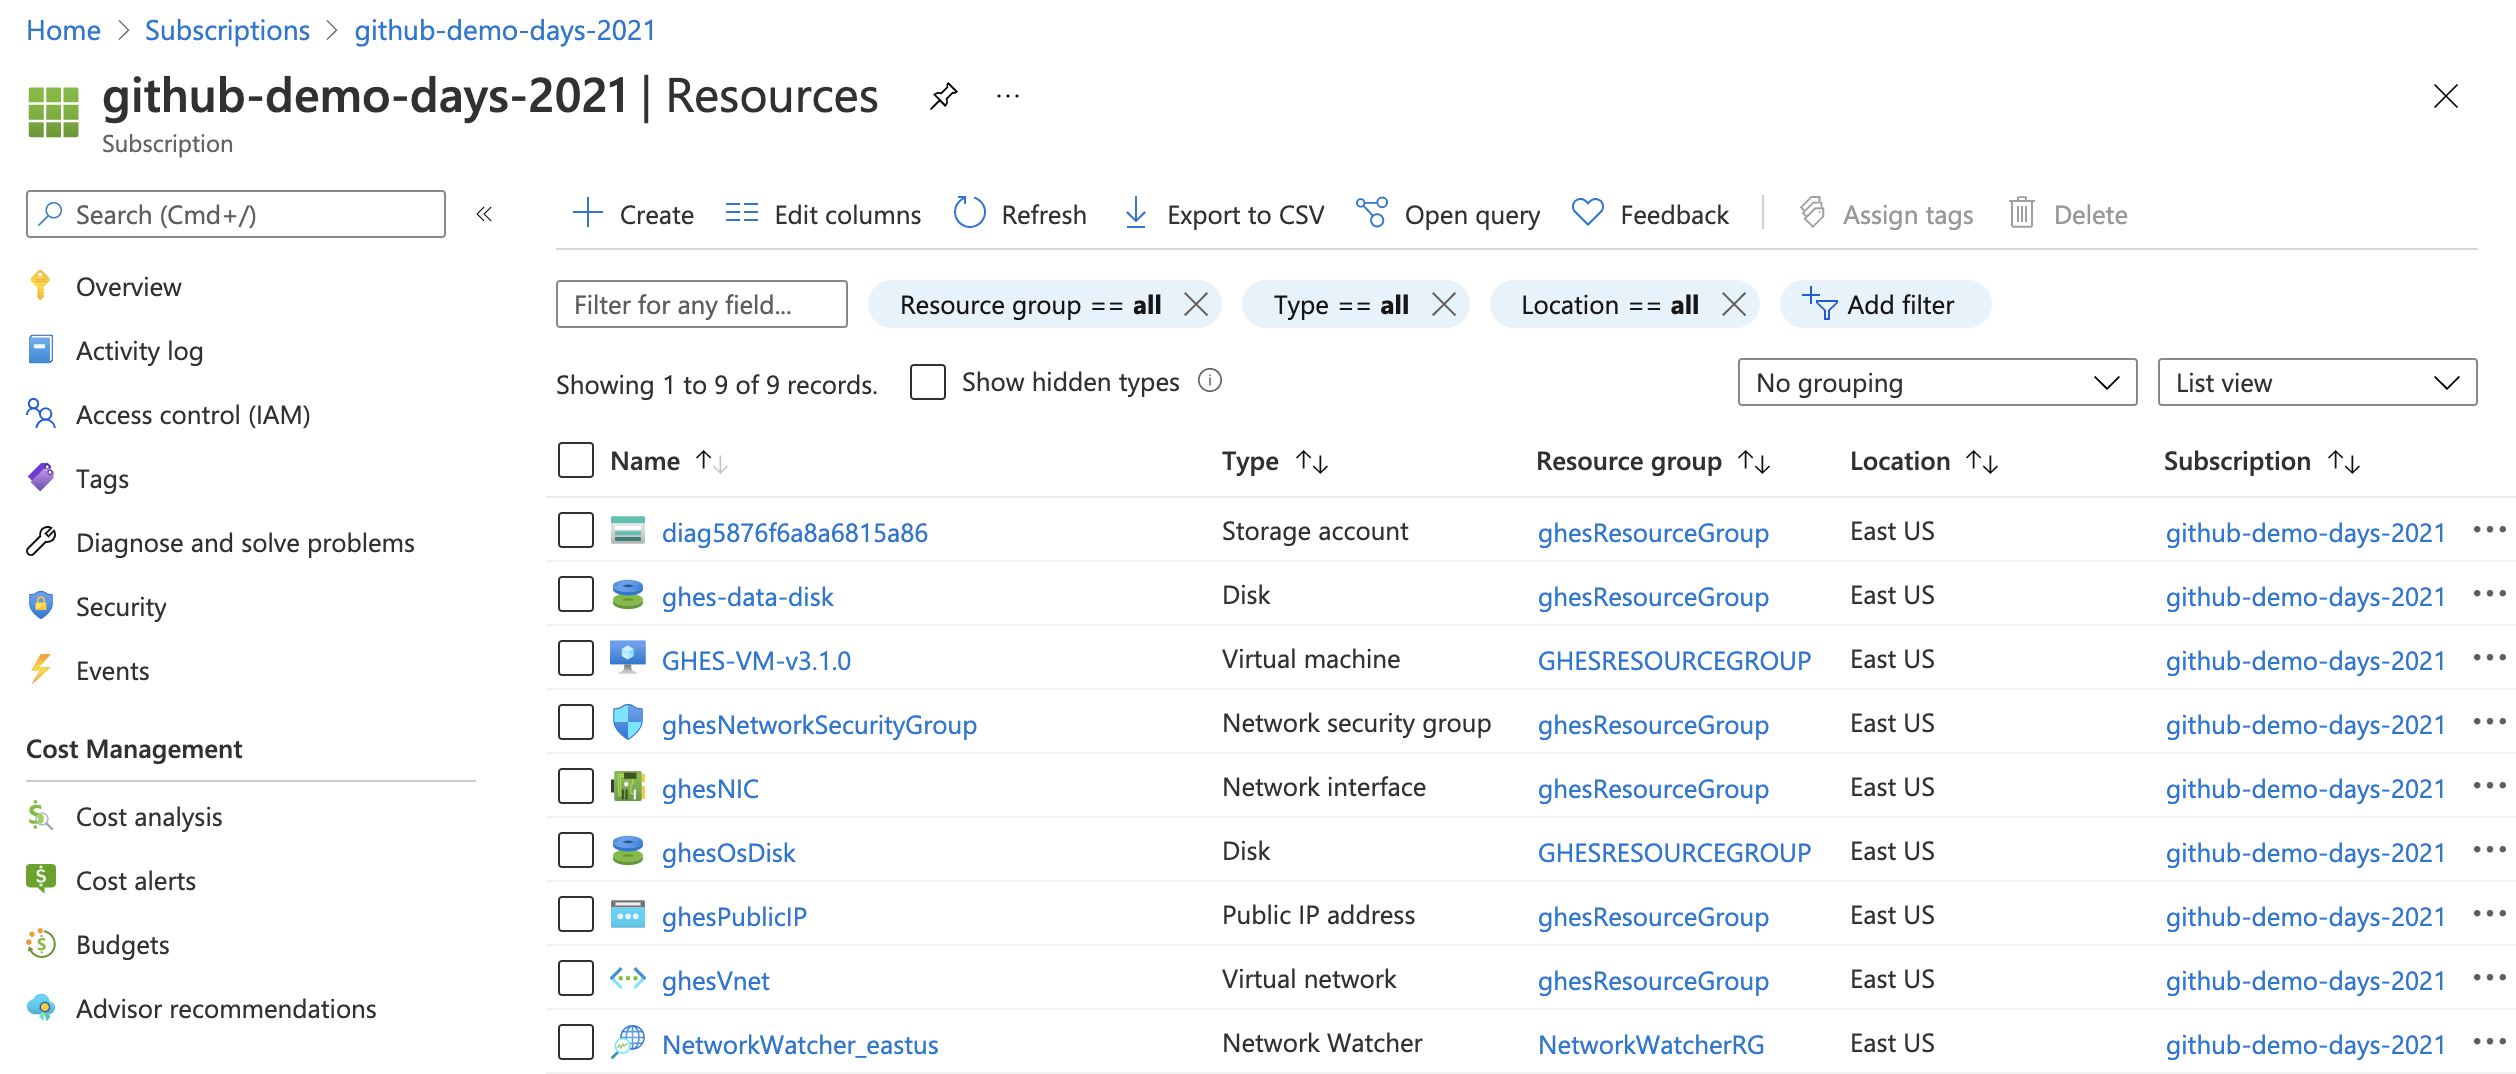Image resolution: width=2516 pixels, height=1074 pixels.
Task: Sort by the Name column header
Action: pyautogui.click(x=668, y=461)
